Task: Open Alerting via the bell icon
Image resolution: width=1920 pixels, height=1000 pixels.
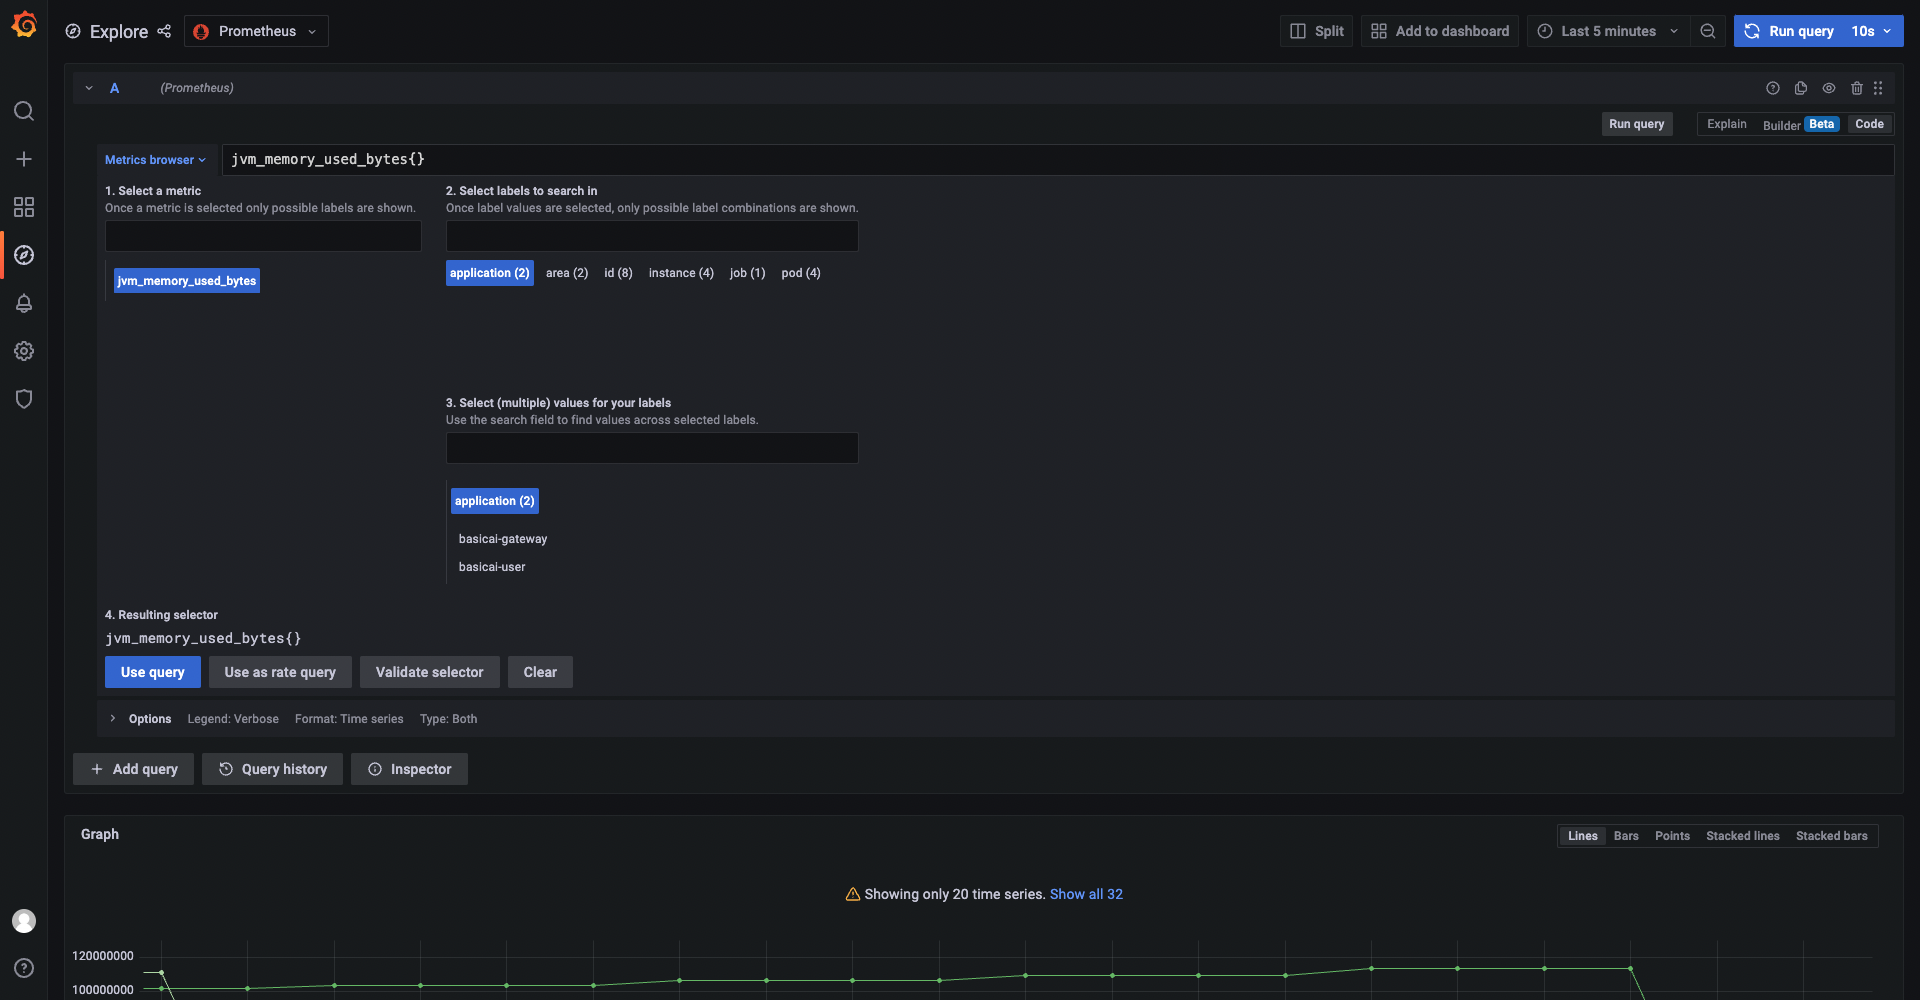Action: pyautogui.click(x=24, y=303)
